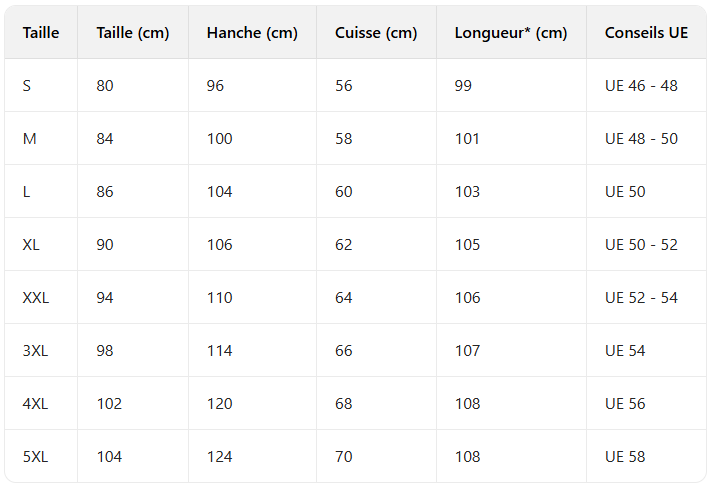Click waist value 102 in 4XL row
The image size is (711, 486).
pos(109,404)
